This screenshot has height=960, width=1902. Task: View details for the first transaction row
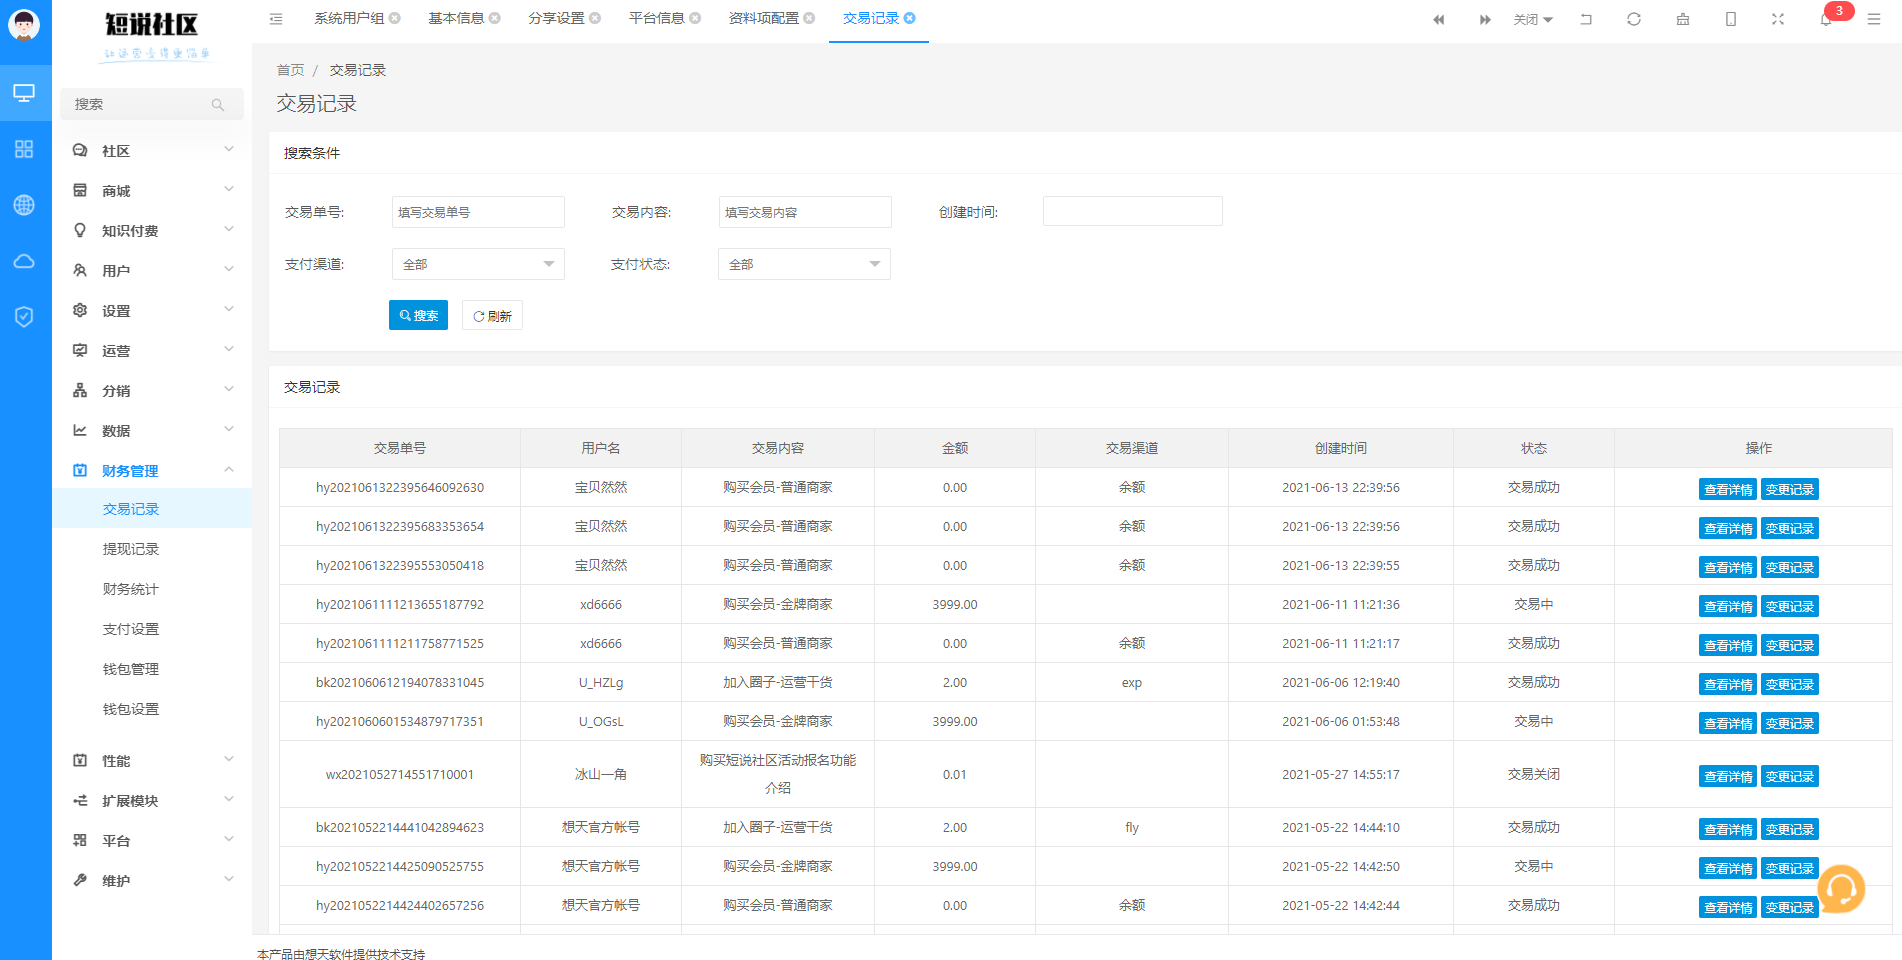pyautogui.click(x=1727, y=489)
